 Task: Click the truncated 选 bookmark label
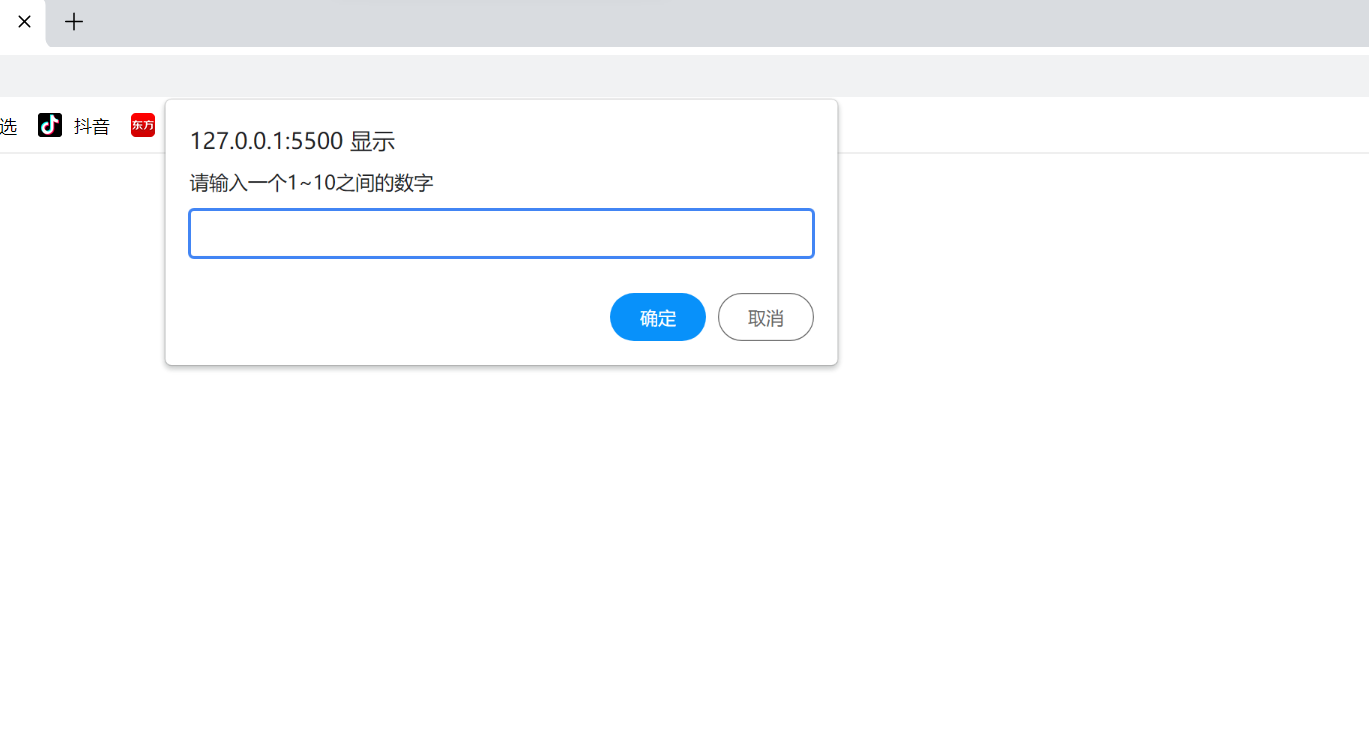(8, 126)
